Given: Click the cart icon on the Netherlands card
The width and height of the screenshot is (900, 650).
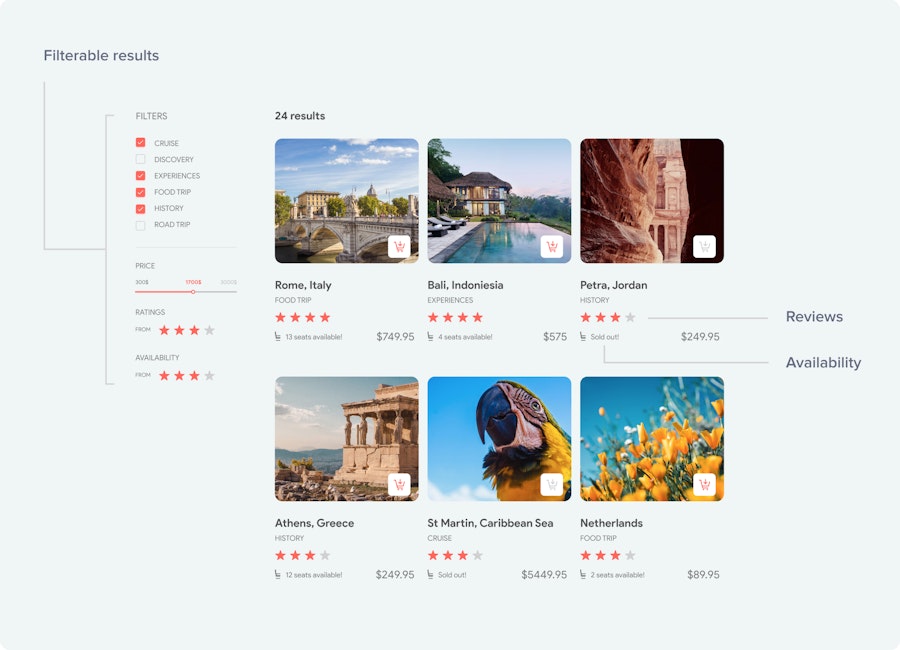Looking at the screenshot, I should [705, 484].
